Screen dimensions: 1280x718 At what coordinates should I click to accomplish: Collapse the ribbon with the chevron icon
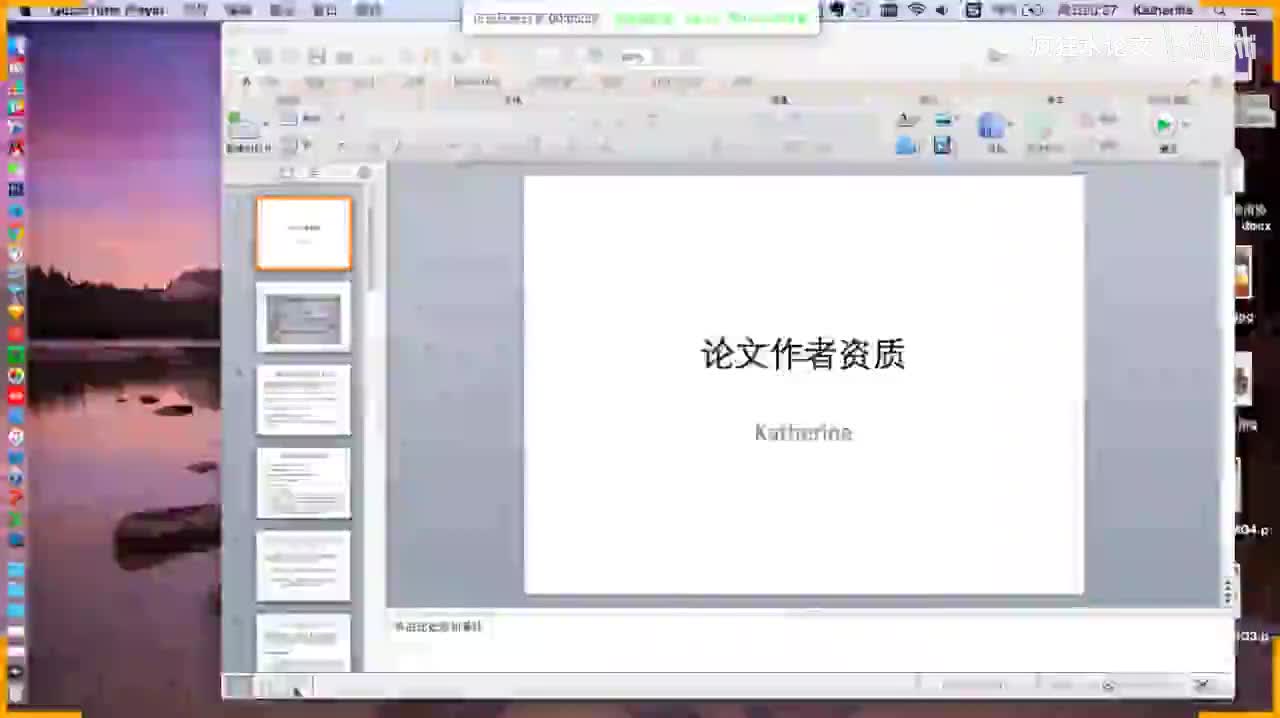(x=1194, y=82)
